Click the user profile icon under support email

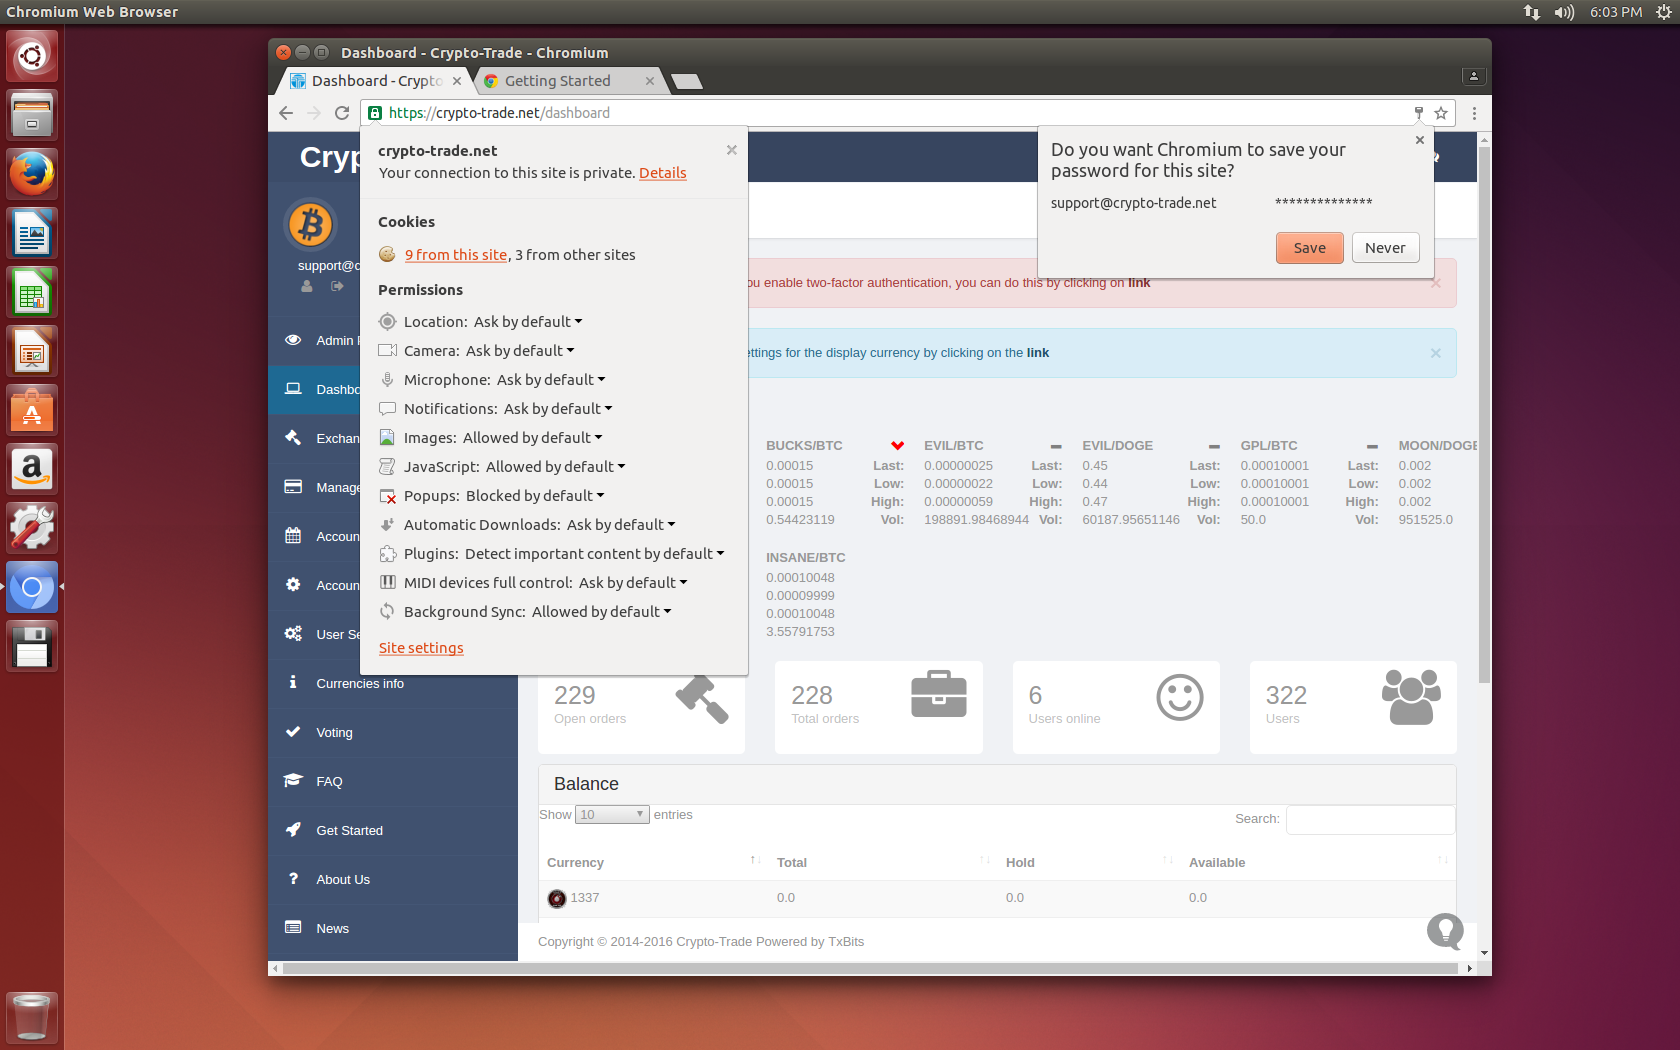pyautogui.click(x=307, y=286)
